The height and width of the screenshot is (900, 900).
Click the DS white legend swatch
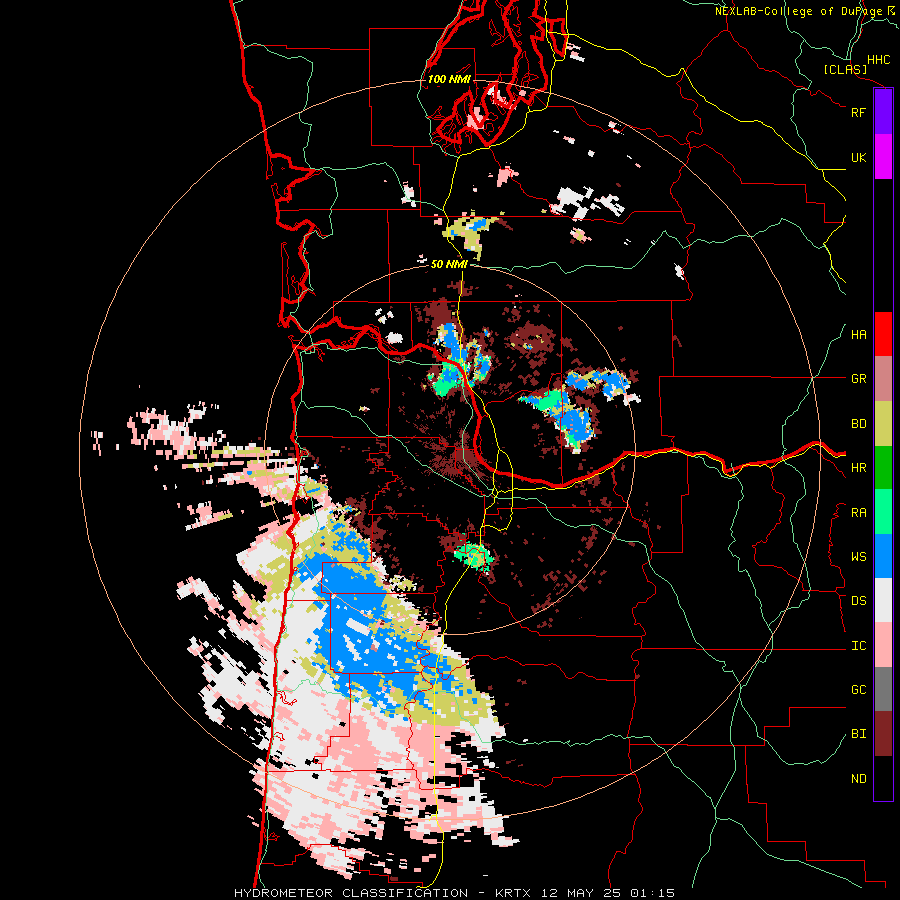pos(883,601)
